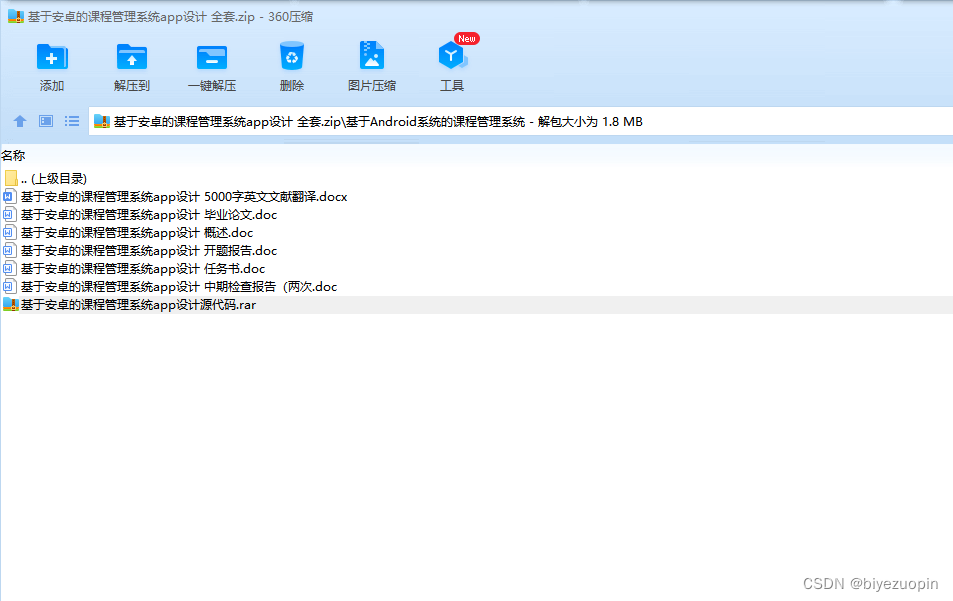Open 开题报告.doc document
Viewport: 953px width, 601px height.
click(x=142, y=250)
